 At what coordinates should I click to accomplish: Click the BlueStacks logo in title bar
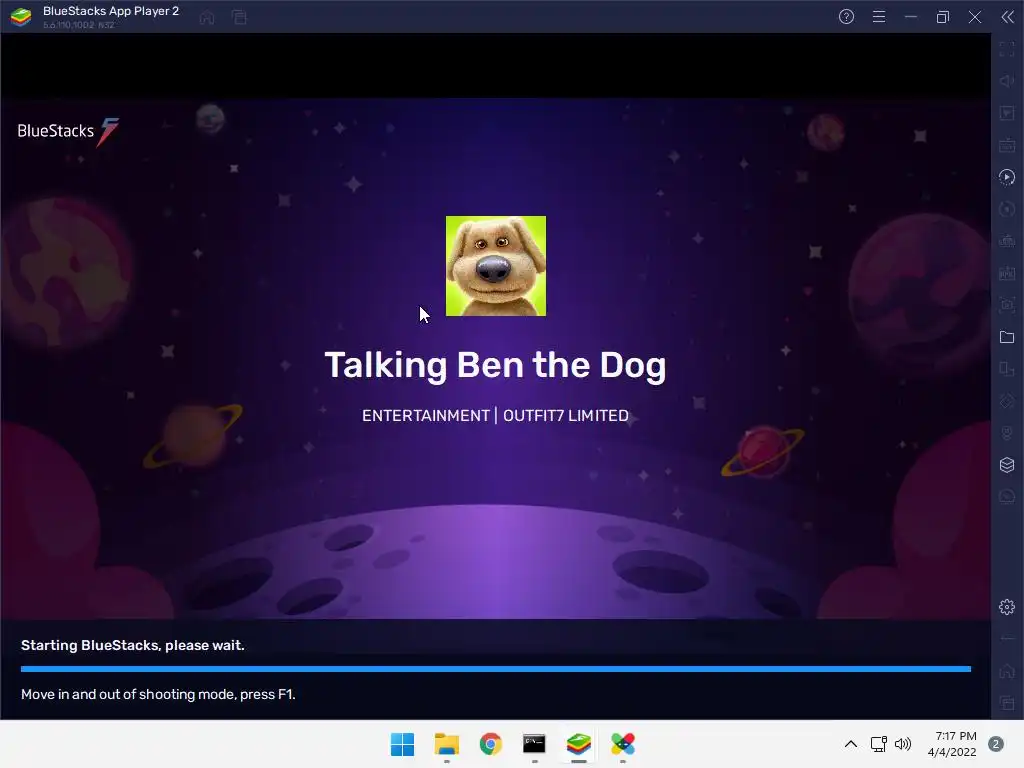click(21, 17)
